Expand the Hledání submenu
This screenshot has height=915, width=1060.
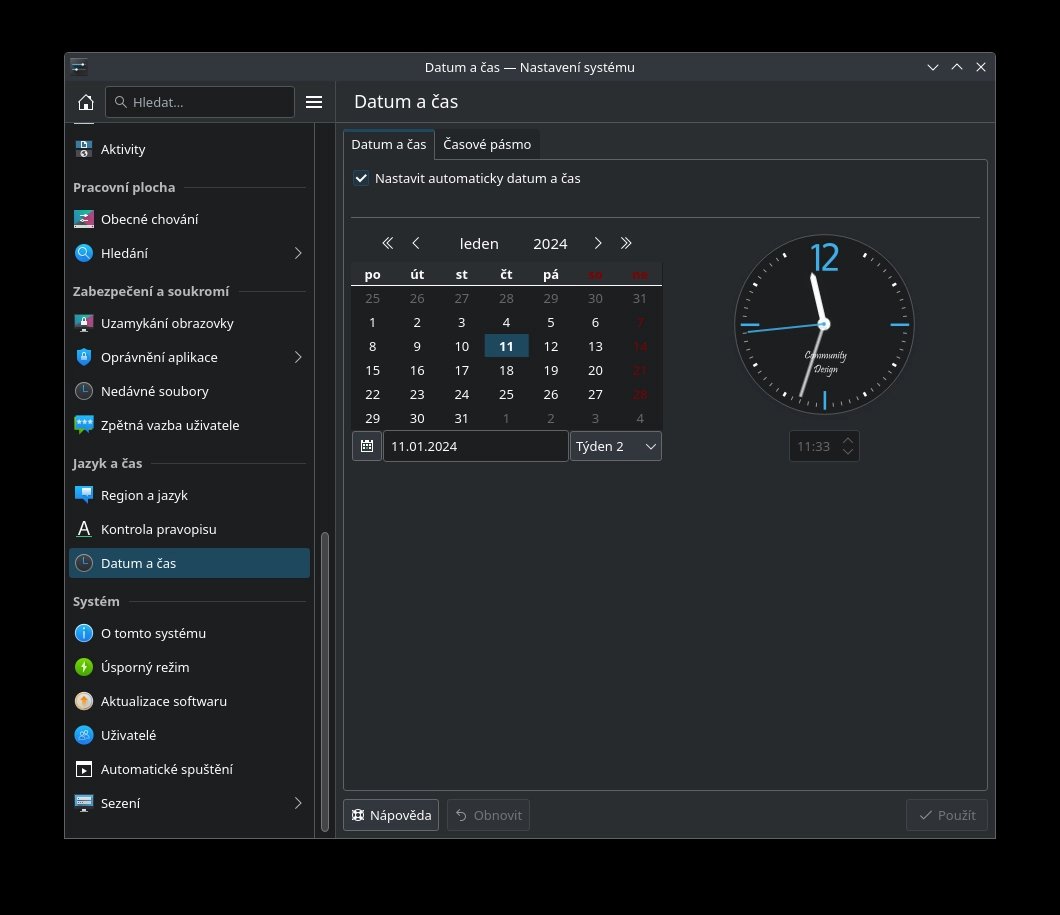click(297, 253)
